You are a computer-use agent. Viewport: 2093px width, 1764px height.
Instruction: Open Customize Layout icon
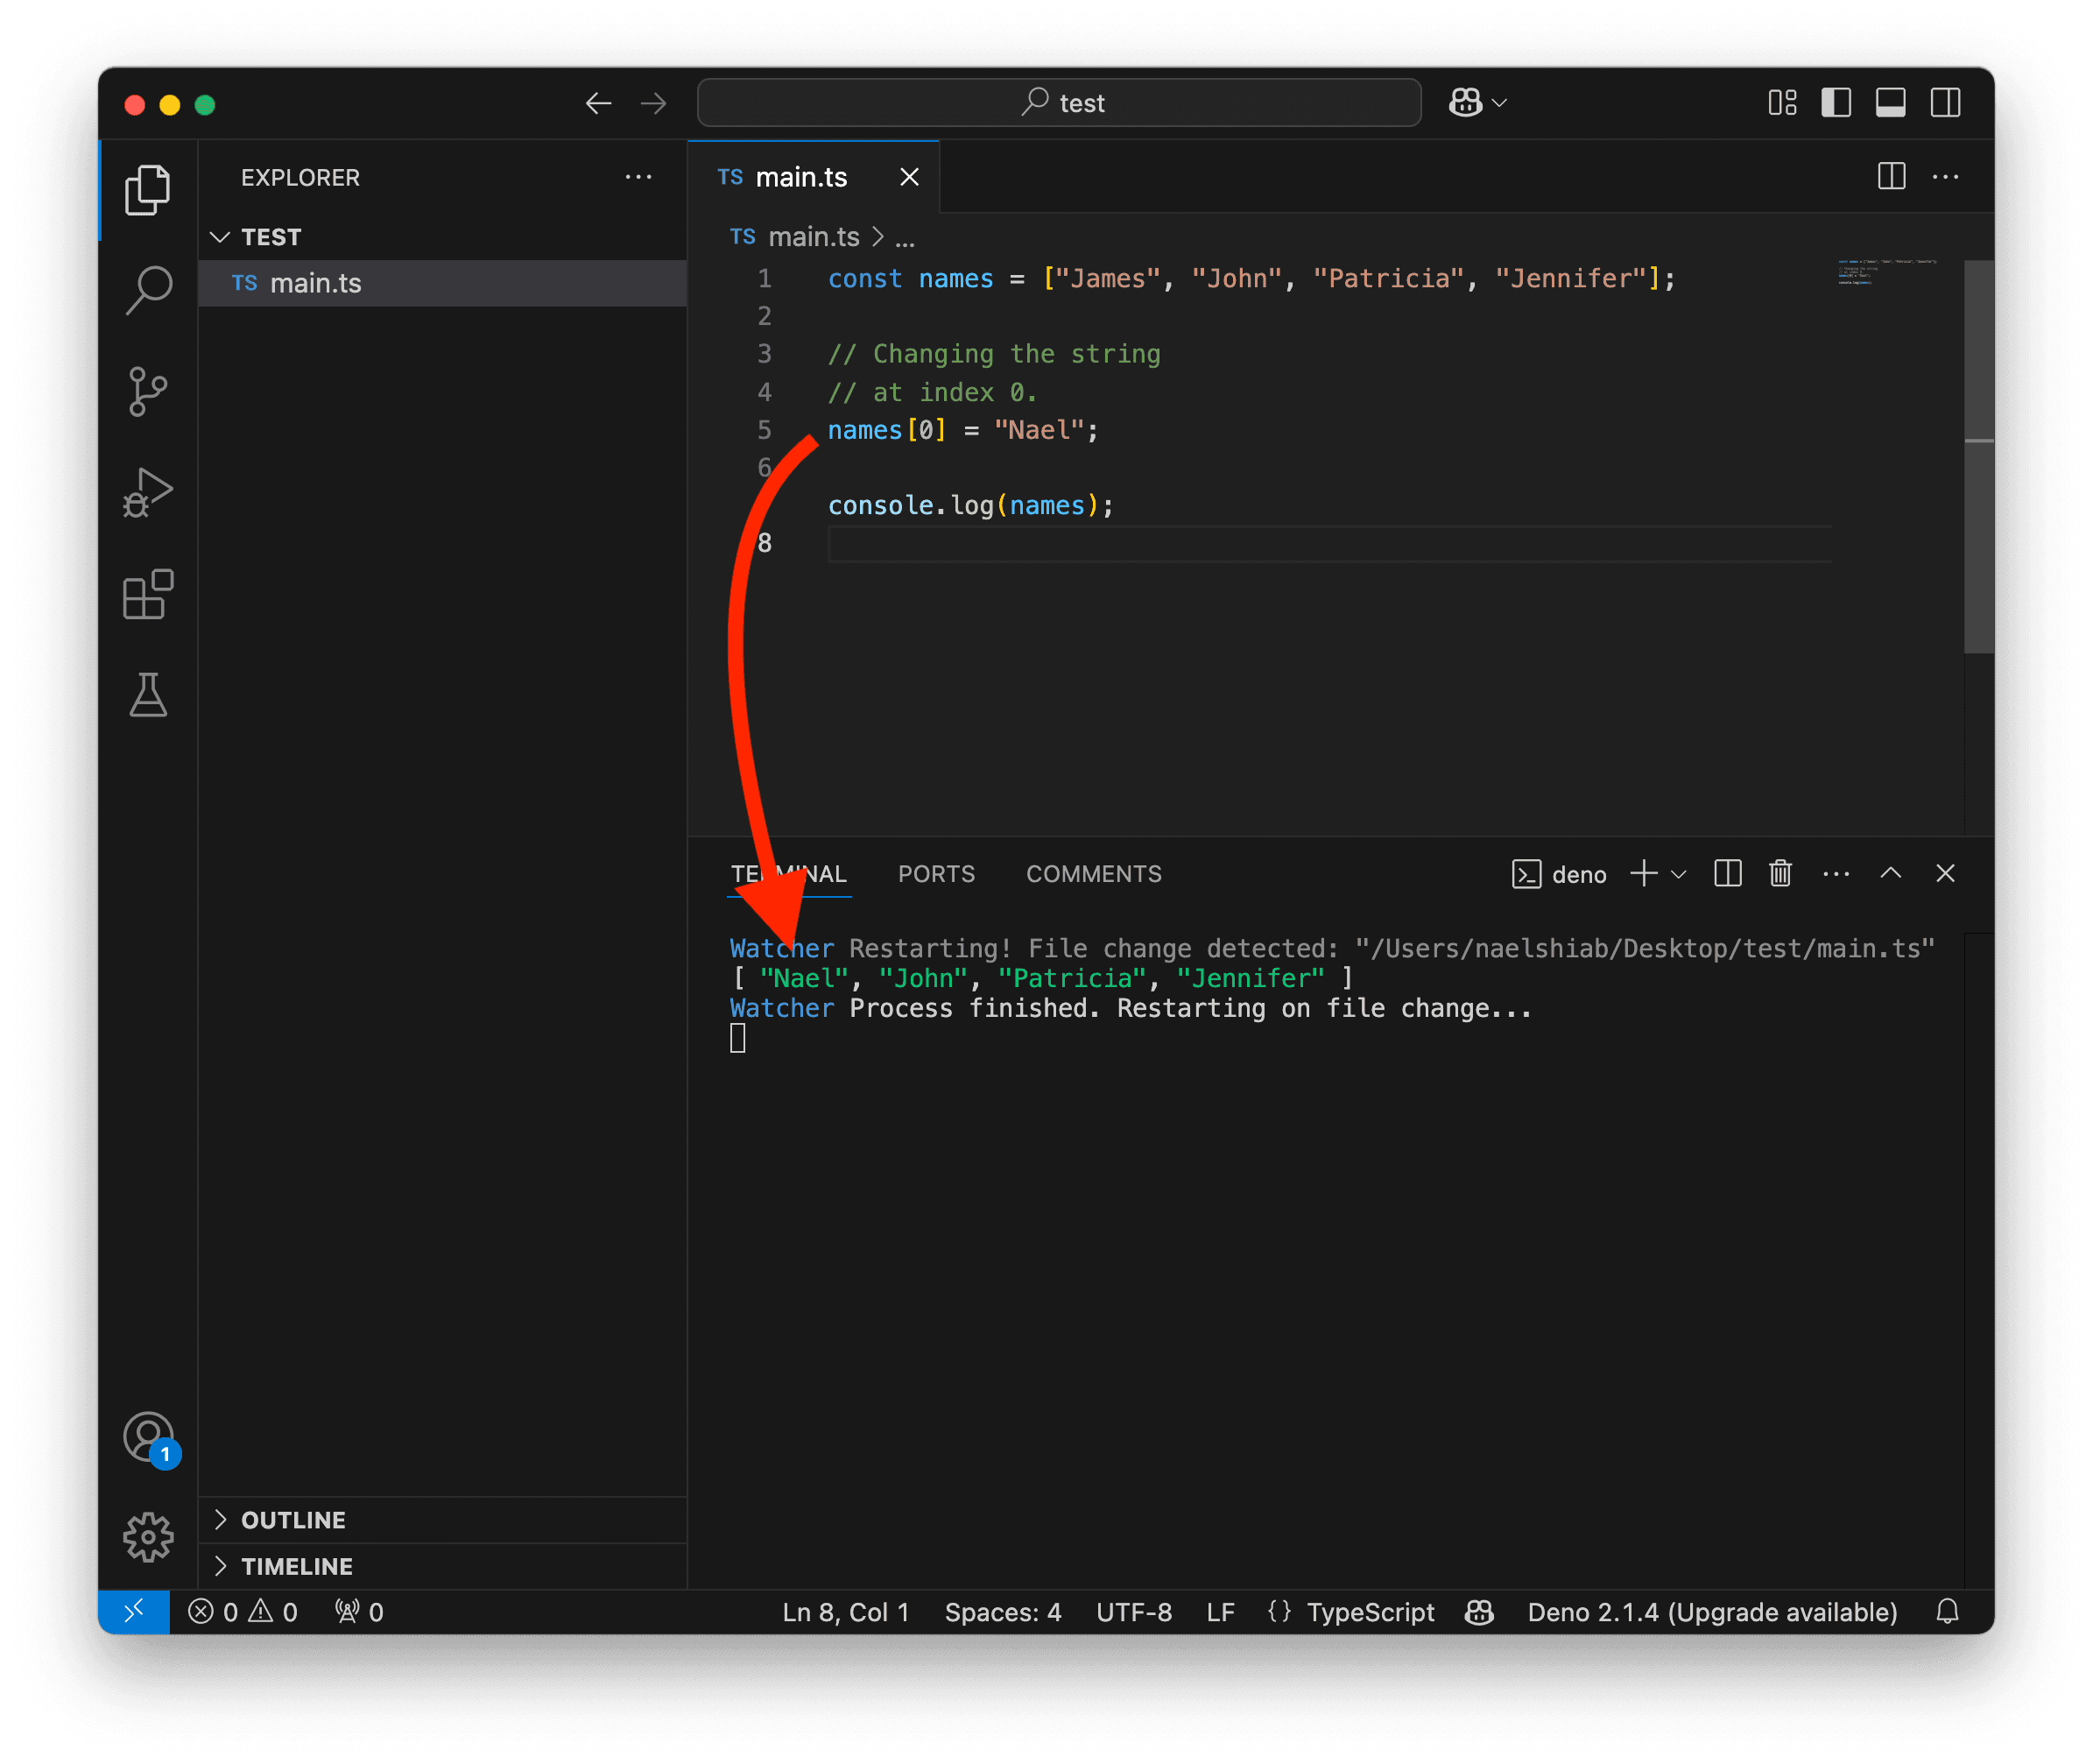click(1782, 103)
